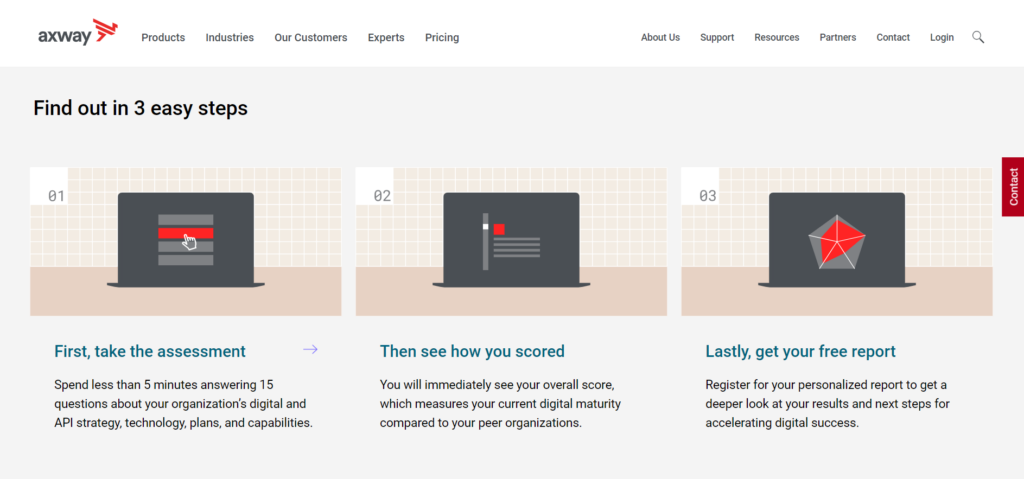Click 'First, take the assessment' heading

click(150, 351)
